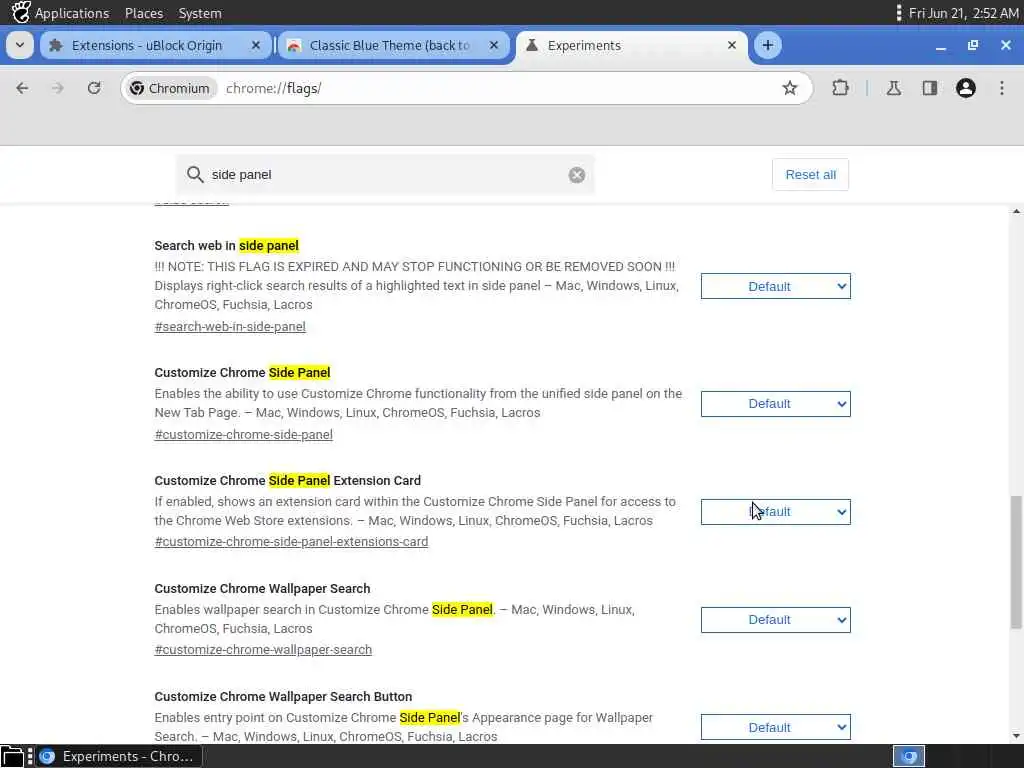Open Customize Chrome Wallpaper Search dropdown
Image resolution: width=1024 pixels, height=768 pixels.
click(x=775, y=620)
